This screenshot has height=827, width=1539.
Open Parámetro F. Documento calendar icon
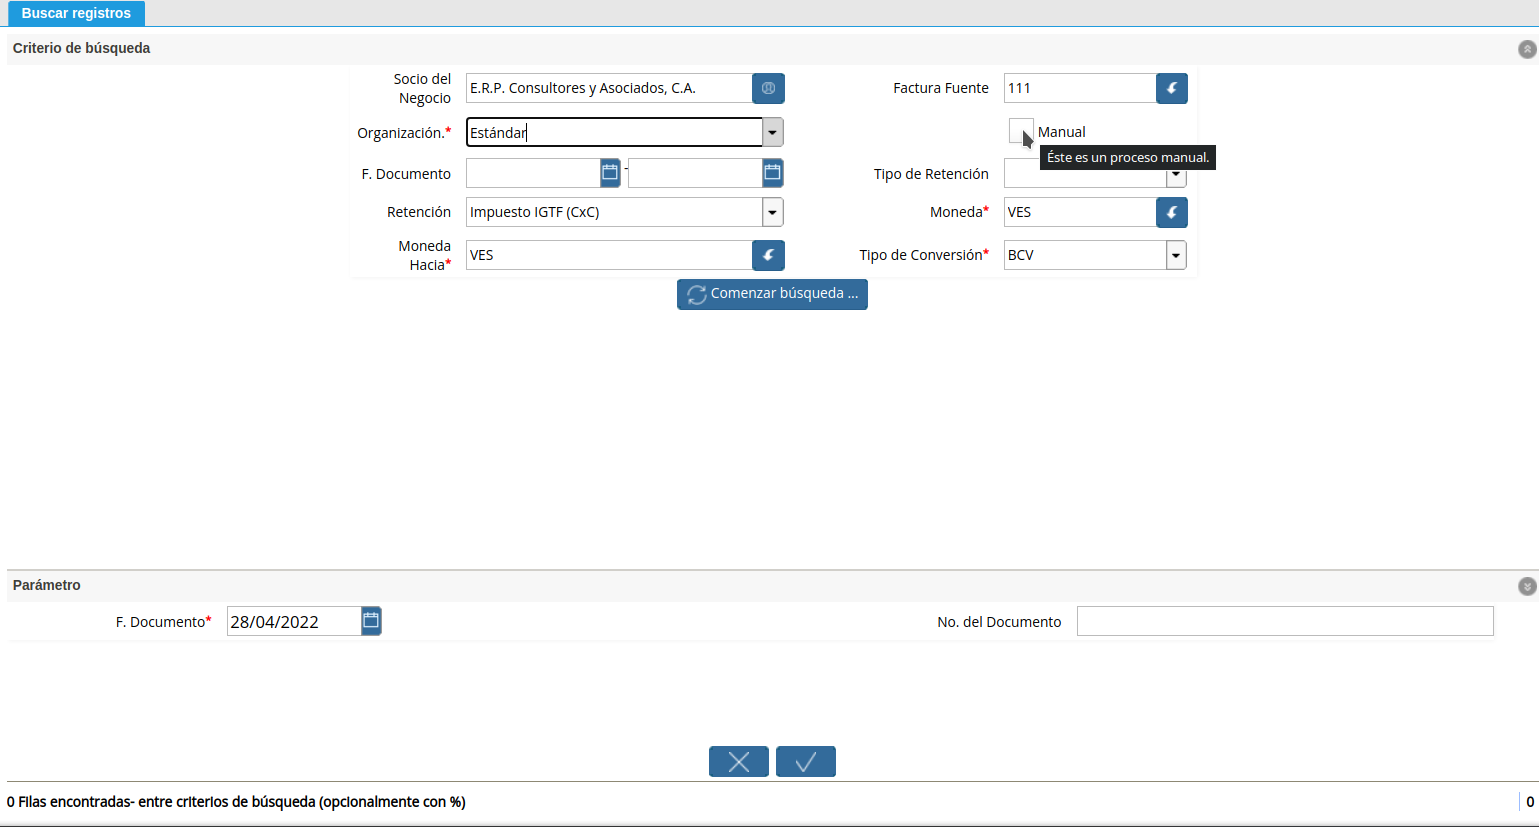click(371, 621)
